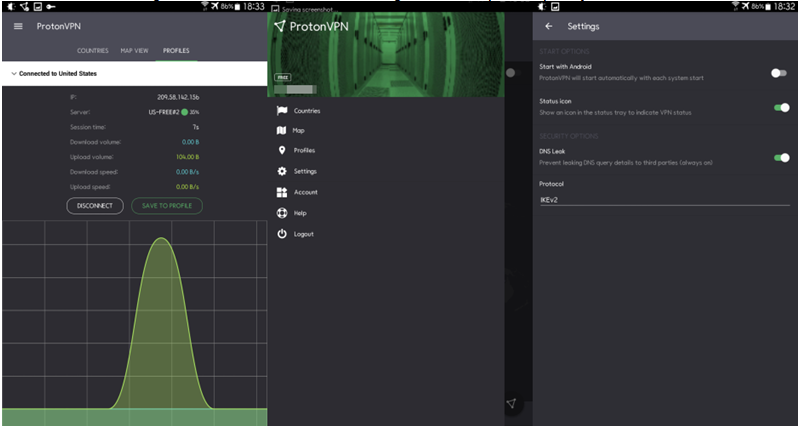Click the Start Options section header

(x=564, y=51)
